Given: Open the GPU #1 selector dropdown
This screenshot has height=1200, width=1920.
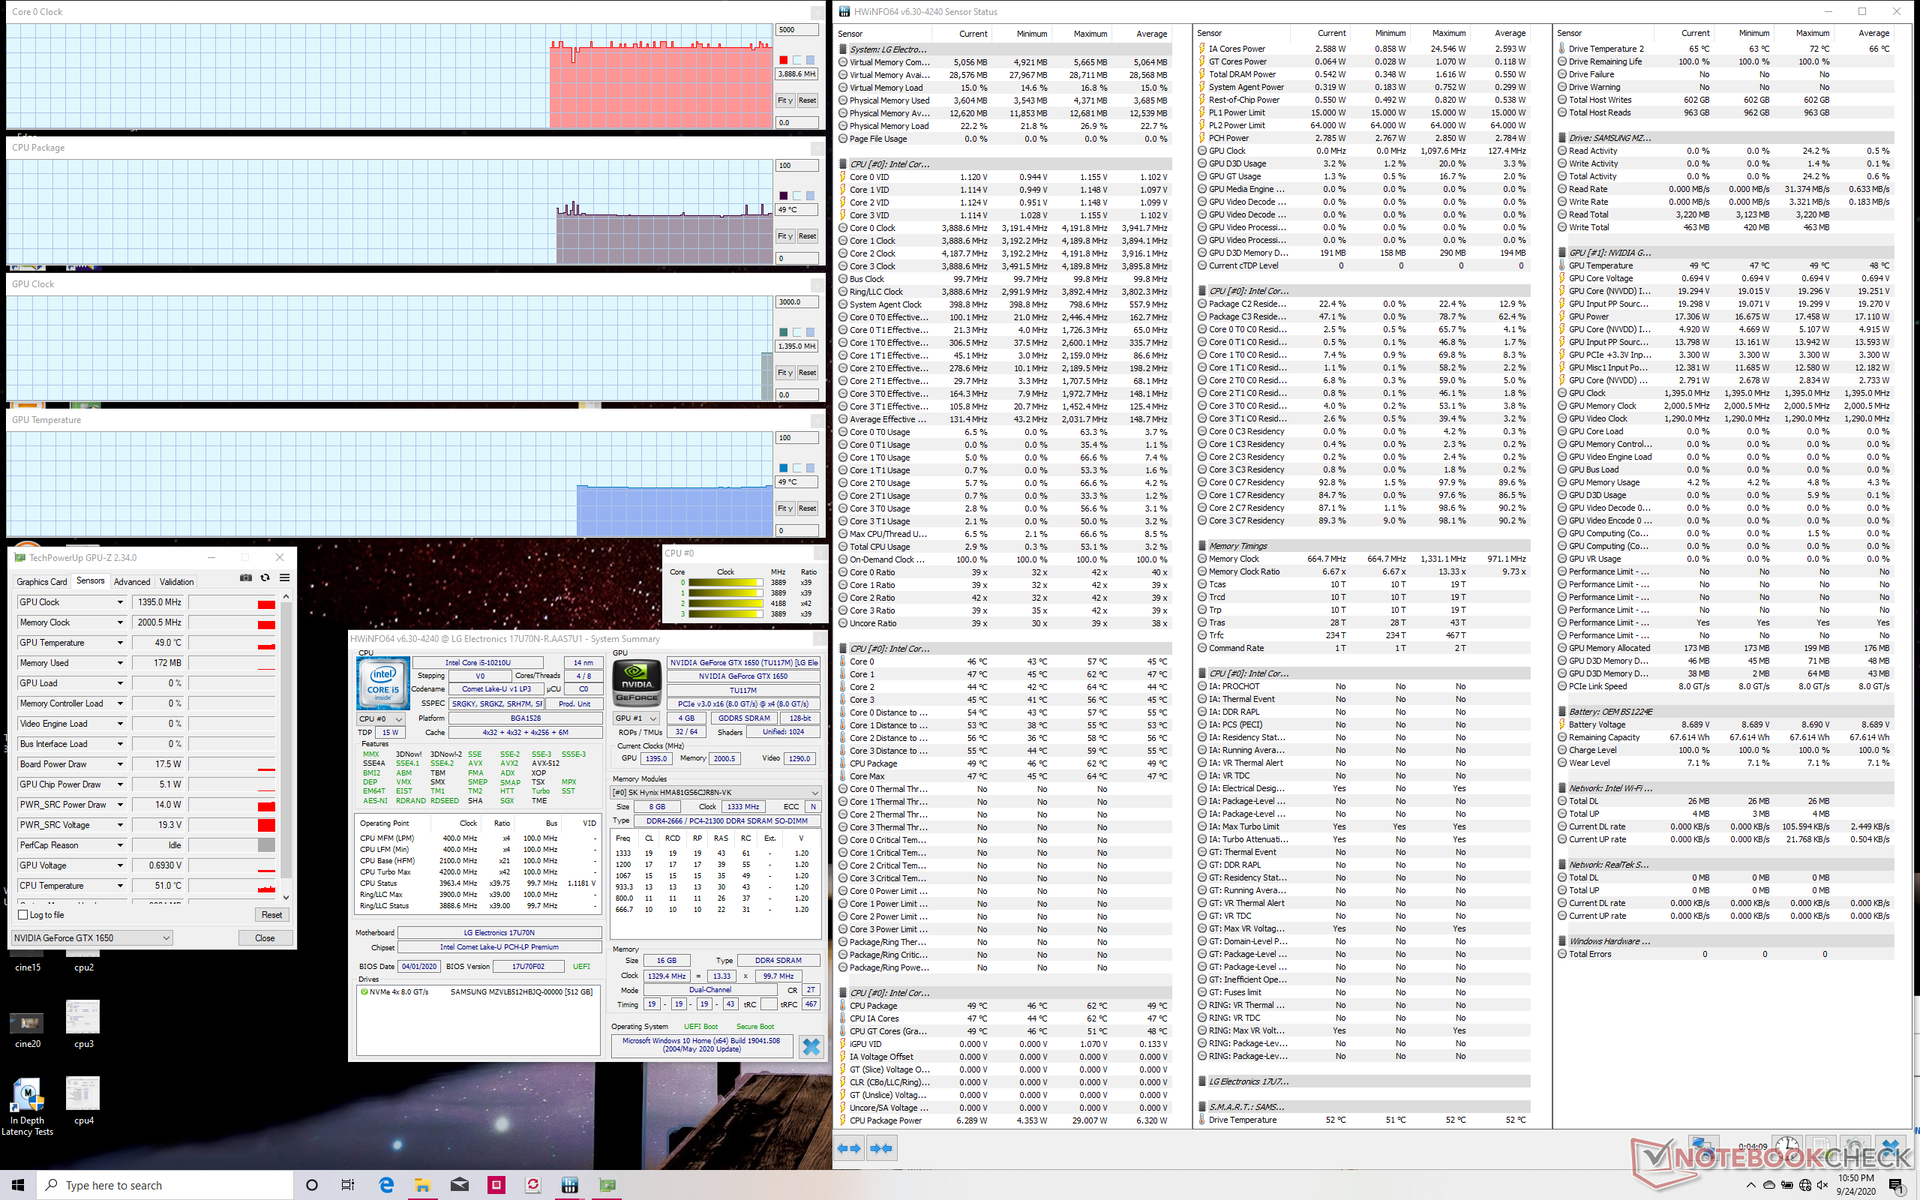Looking at the screenshot, I should tap(636, 719).
